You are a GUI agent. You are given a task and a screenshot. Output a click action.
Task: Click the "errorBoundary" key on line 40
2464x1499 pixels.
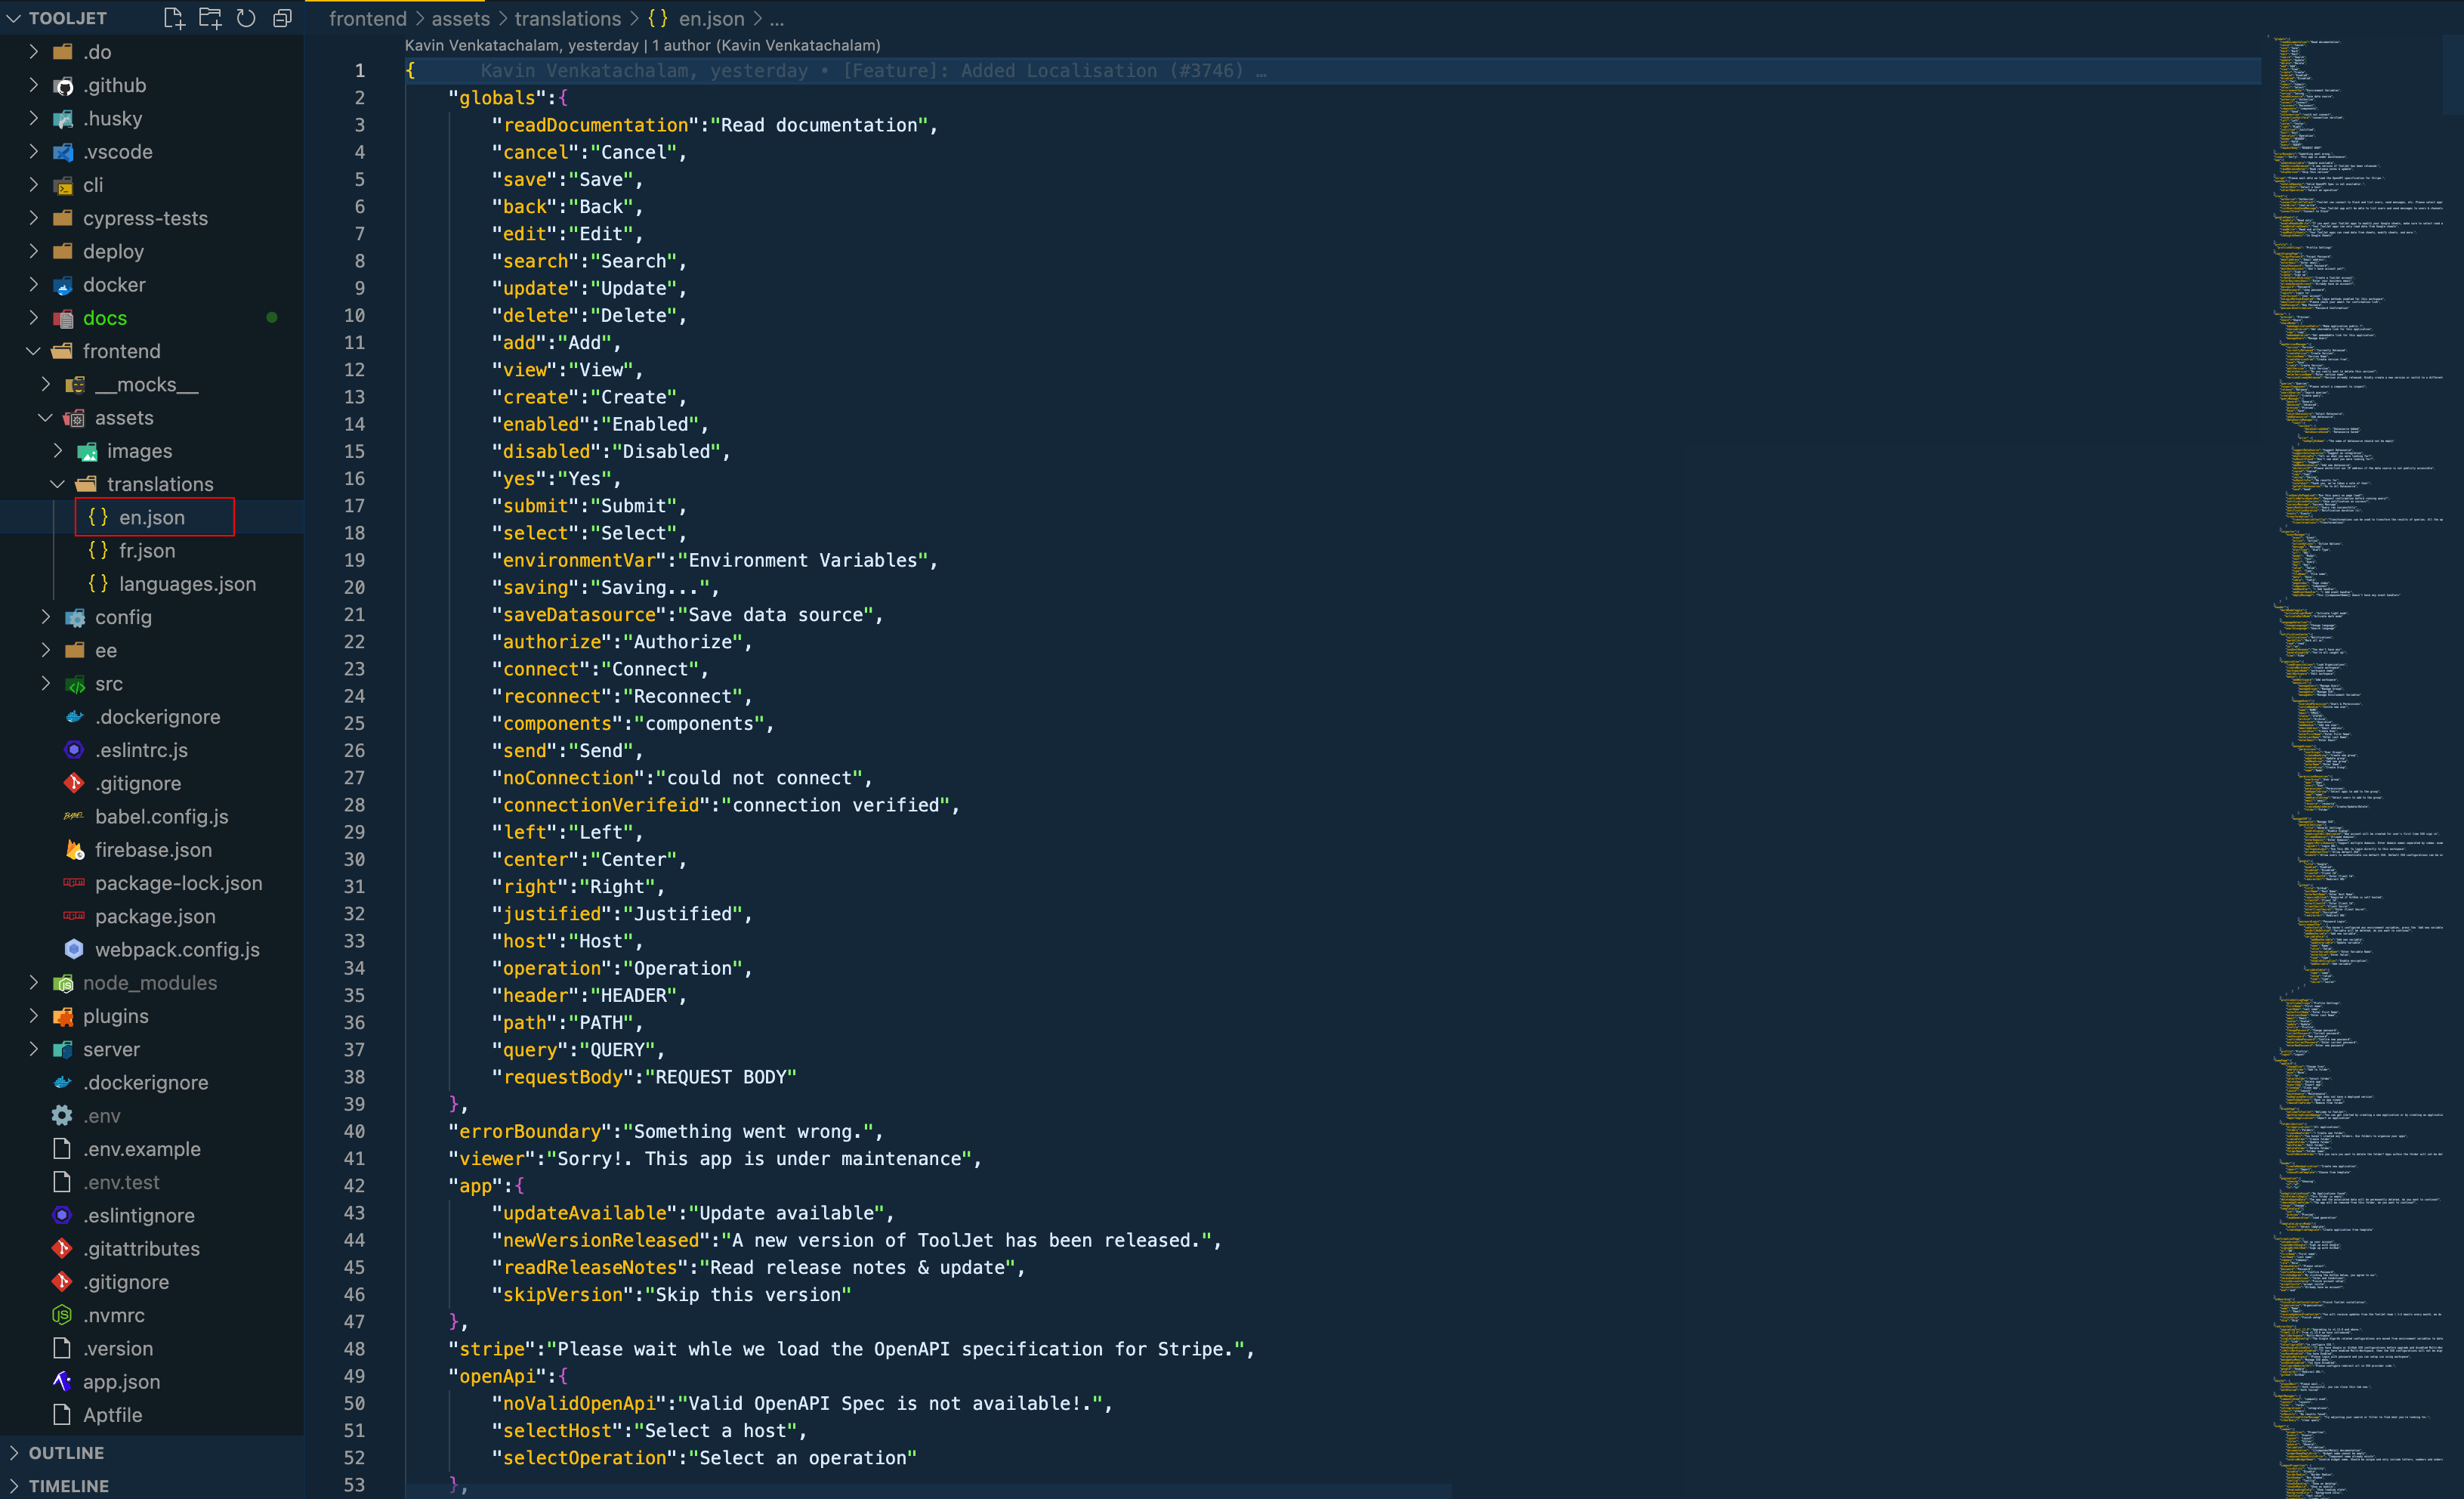pyautogui.click(x=530, y=1131)
